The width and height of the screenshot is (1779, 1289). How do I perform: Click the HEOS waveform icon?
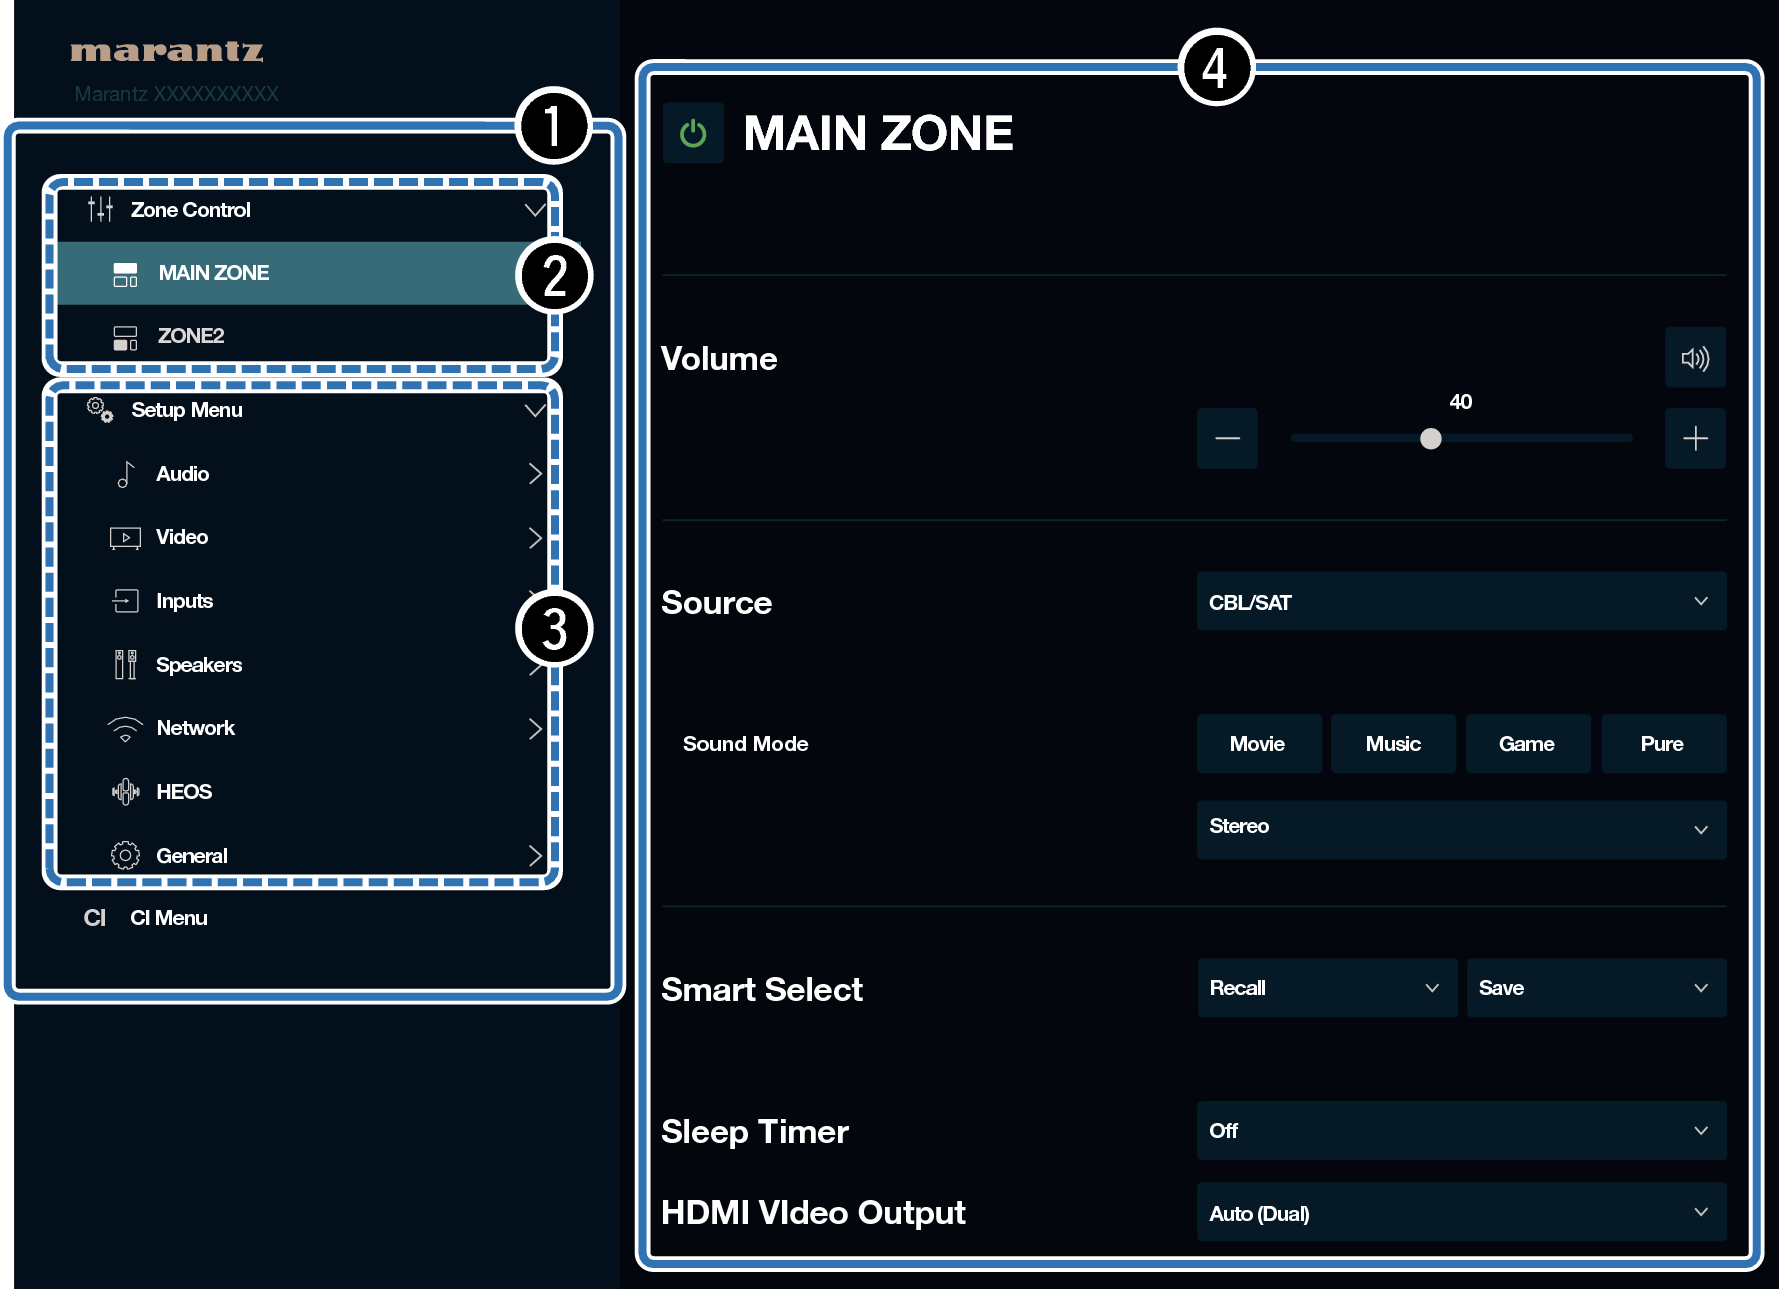coord(125,792)
